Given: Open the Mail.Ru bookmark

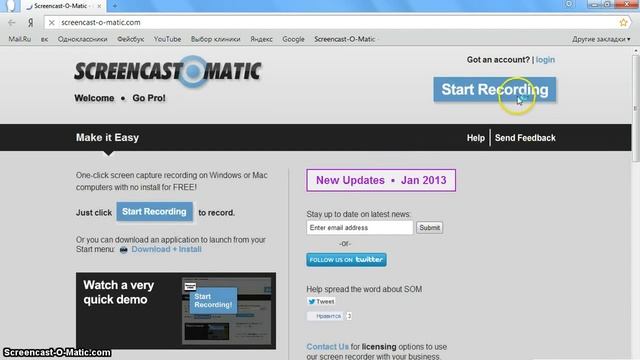Looking at the screenshot, I should tap(20, 39).
